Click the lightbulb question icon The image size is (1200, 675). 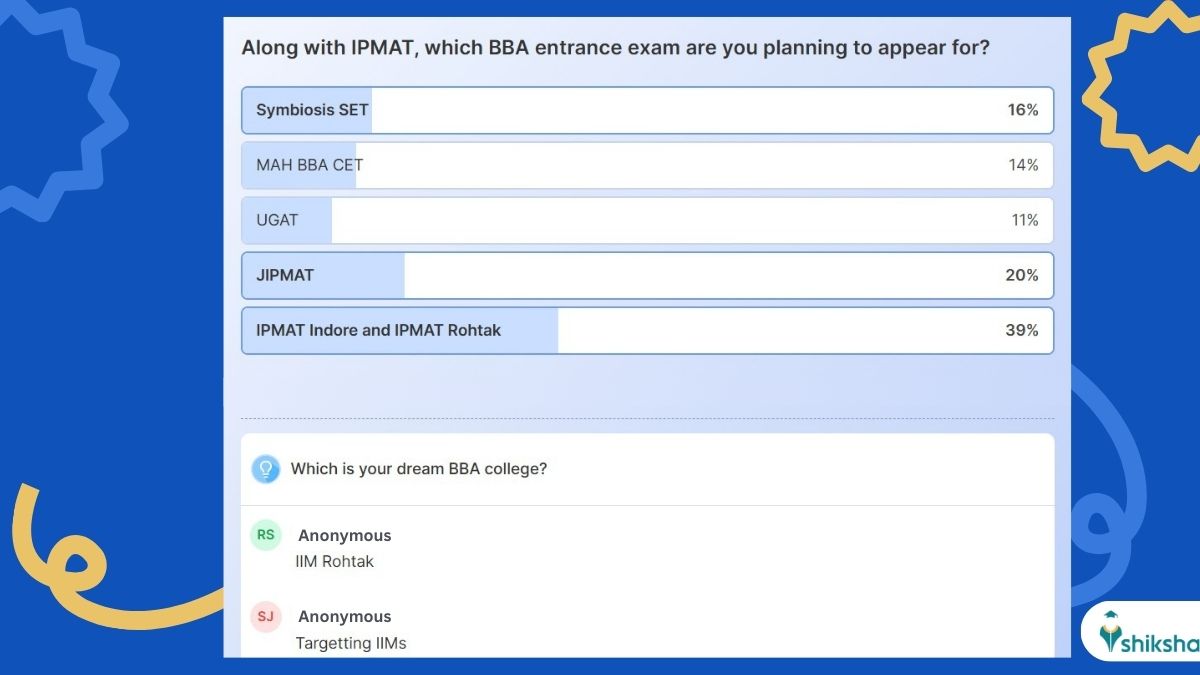[x=265, y=469]
